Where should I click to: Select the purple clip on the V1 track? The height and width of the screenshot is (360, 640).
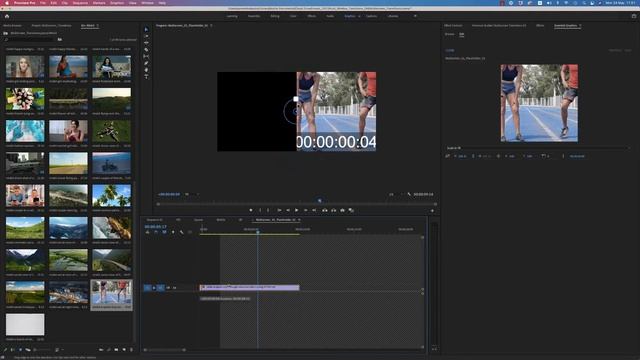249,288
